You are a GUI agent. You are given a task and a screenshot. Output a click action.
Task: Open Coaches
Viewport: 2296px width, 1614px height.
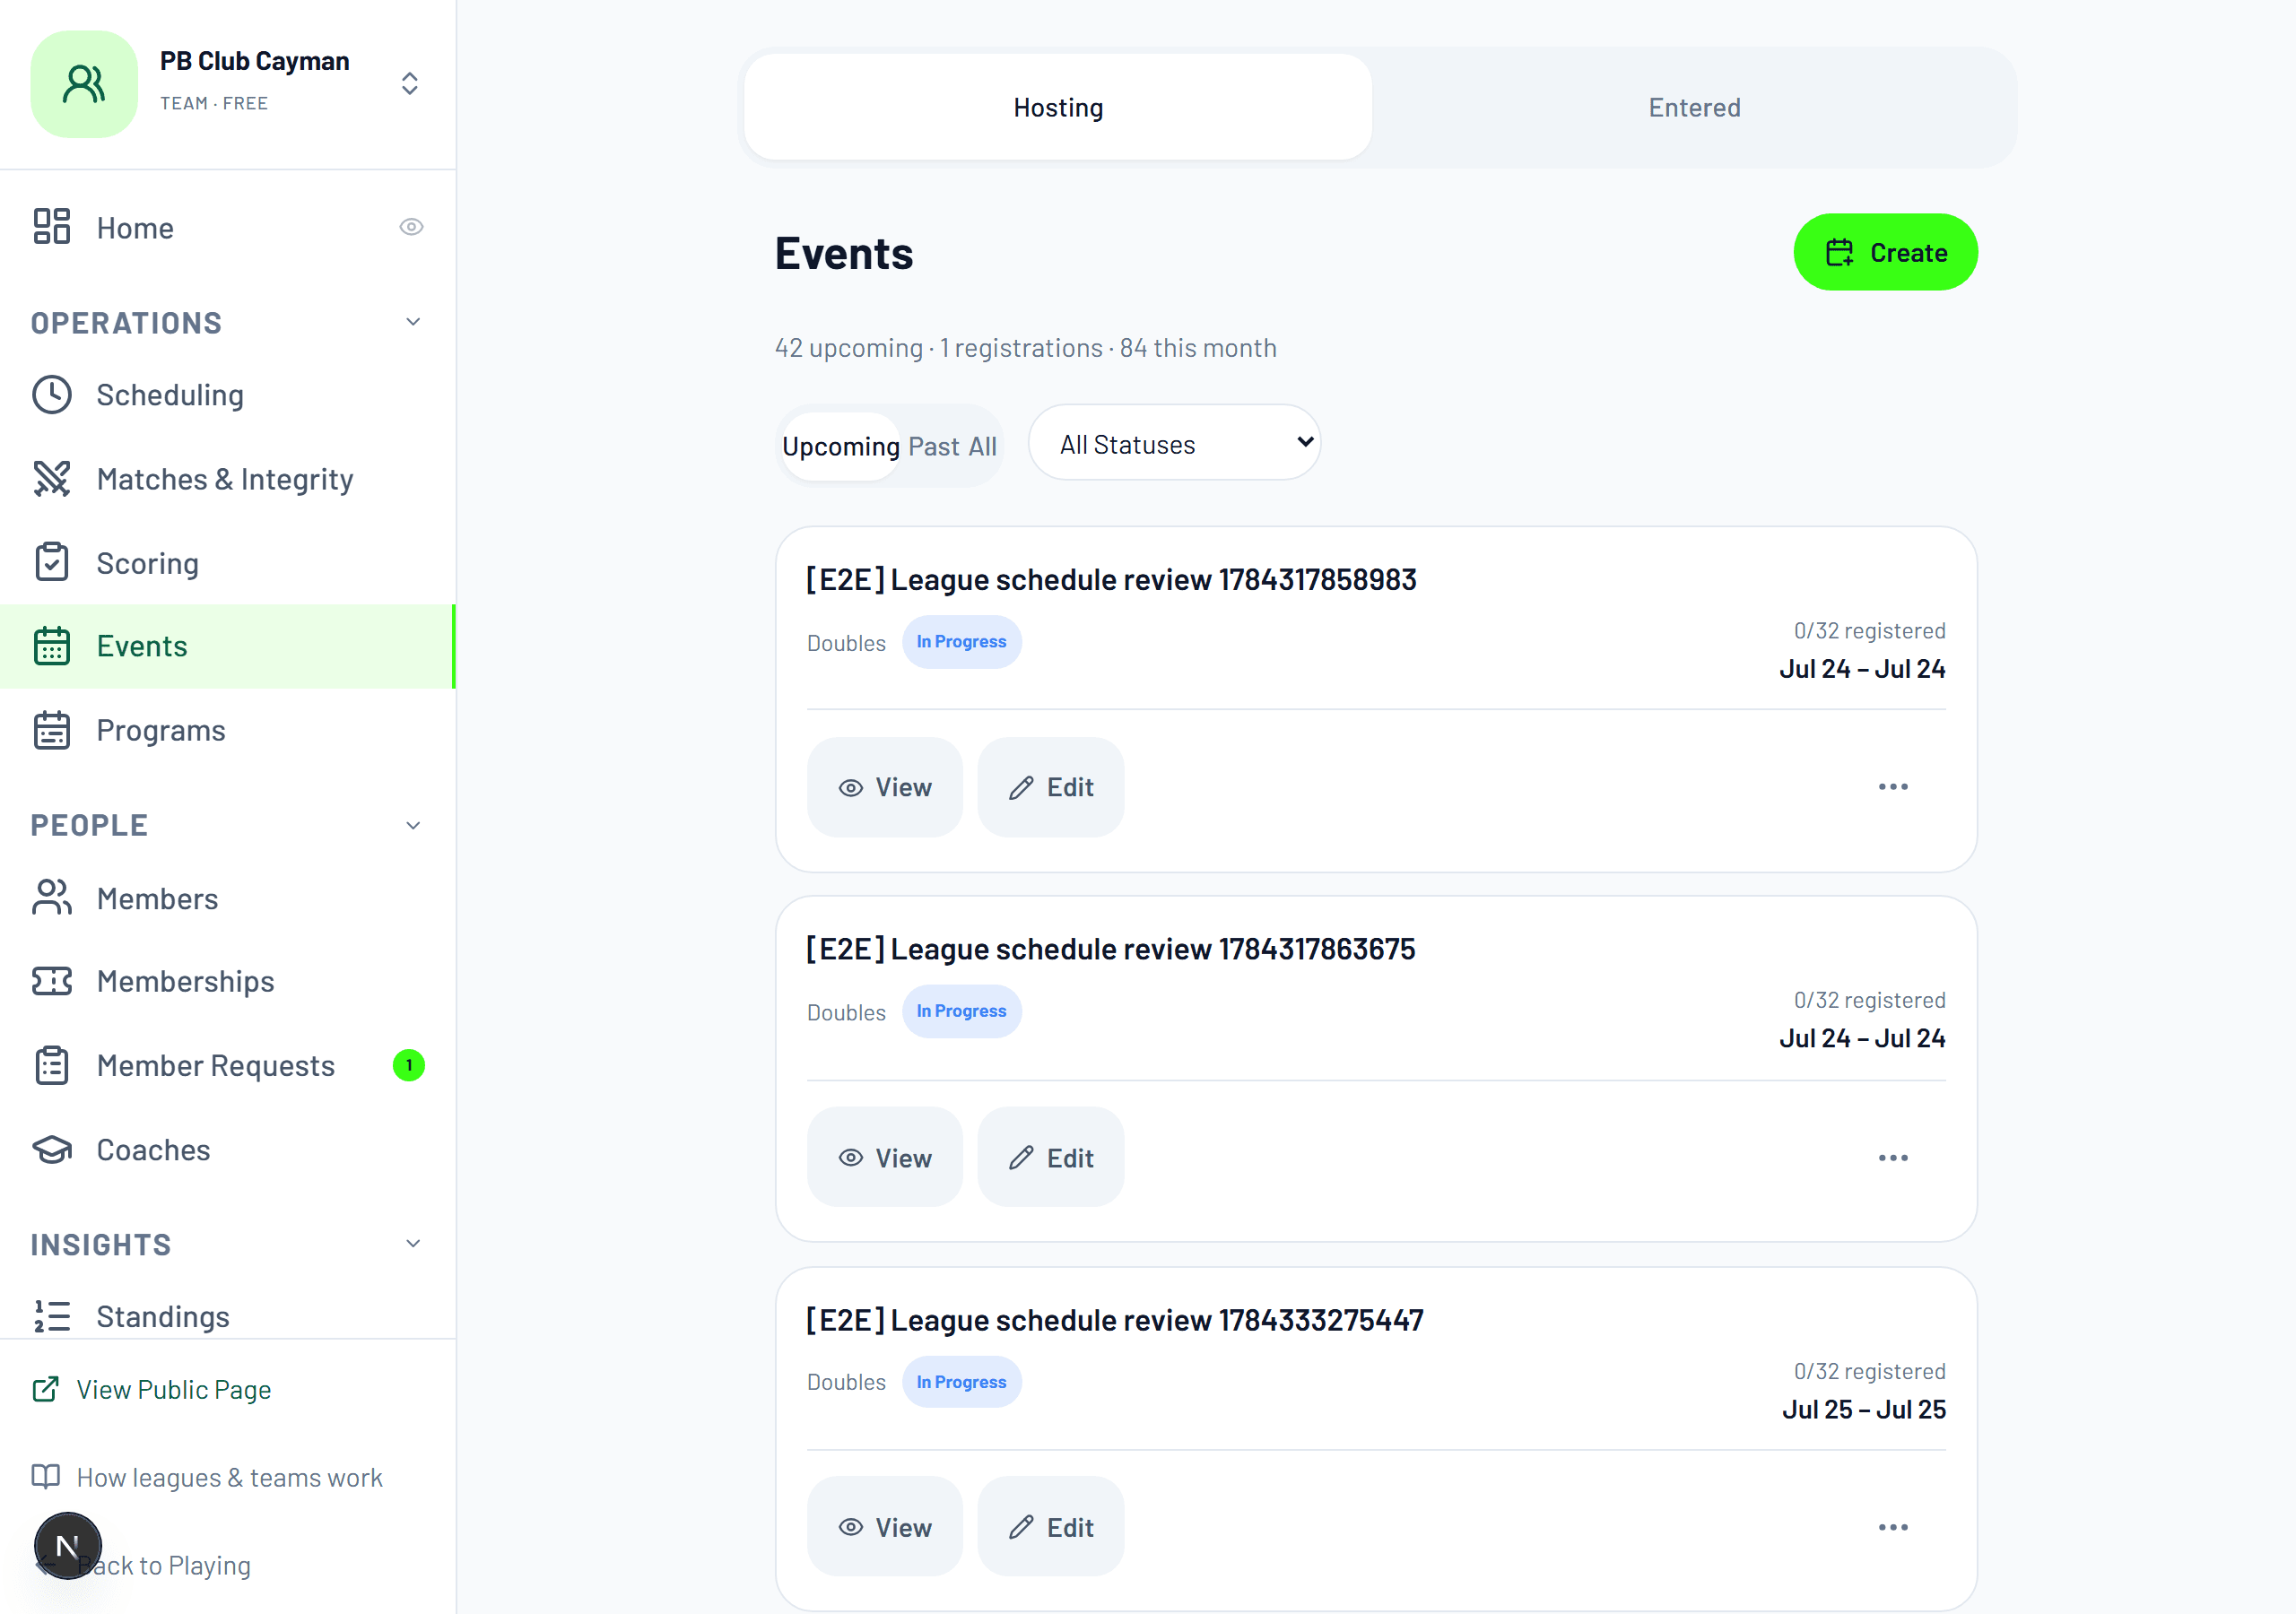[x=228, y=1149]
